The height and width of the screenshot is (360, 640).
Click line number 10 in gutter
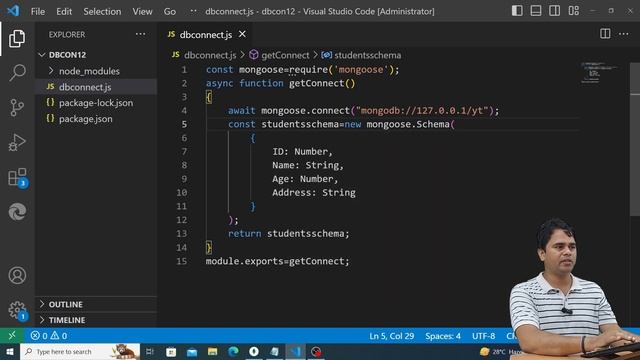[x=182, y=193]
